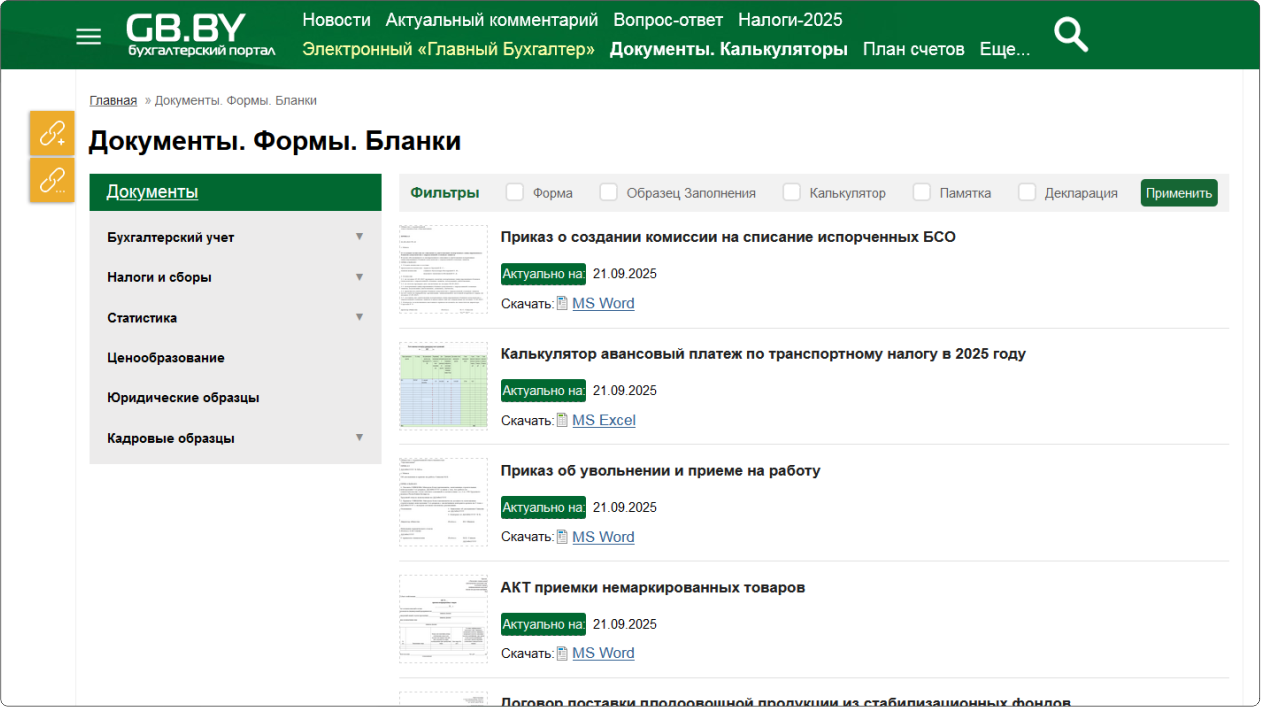
Task: Click document icon for АКТ приемки download
Action: coord(562,654)
